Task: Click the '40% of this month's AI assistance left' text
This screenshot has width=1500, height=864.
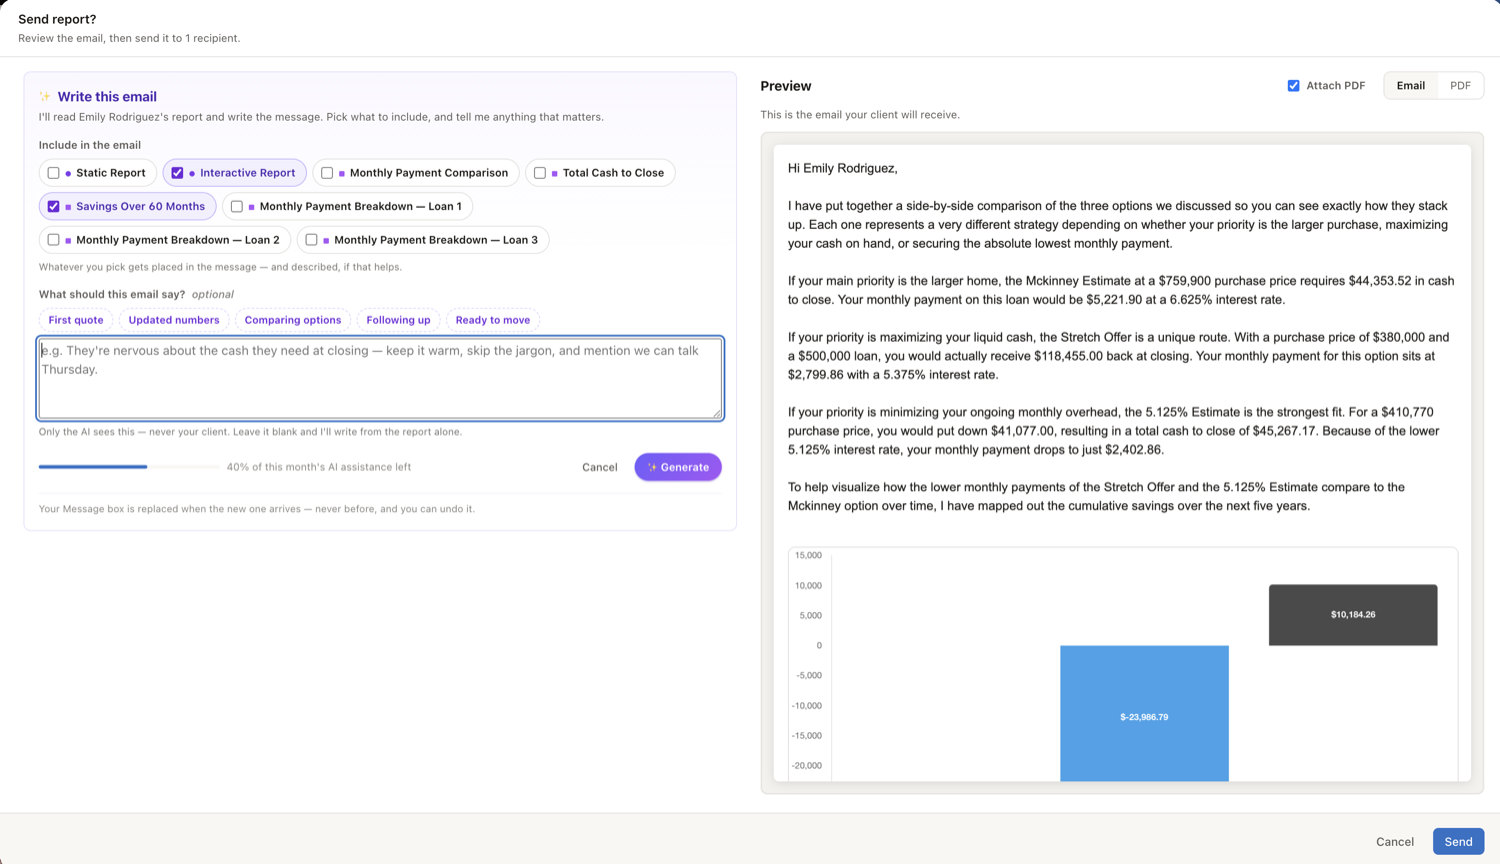Action: [319, 467]
